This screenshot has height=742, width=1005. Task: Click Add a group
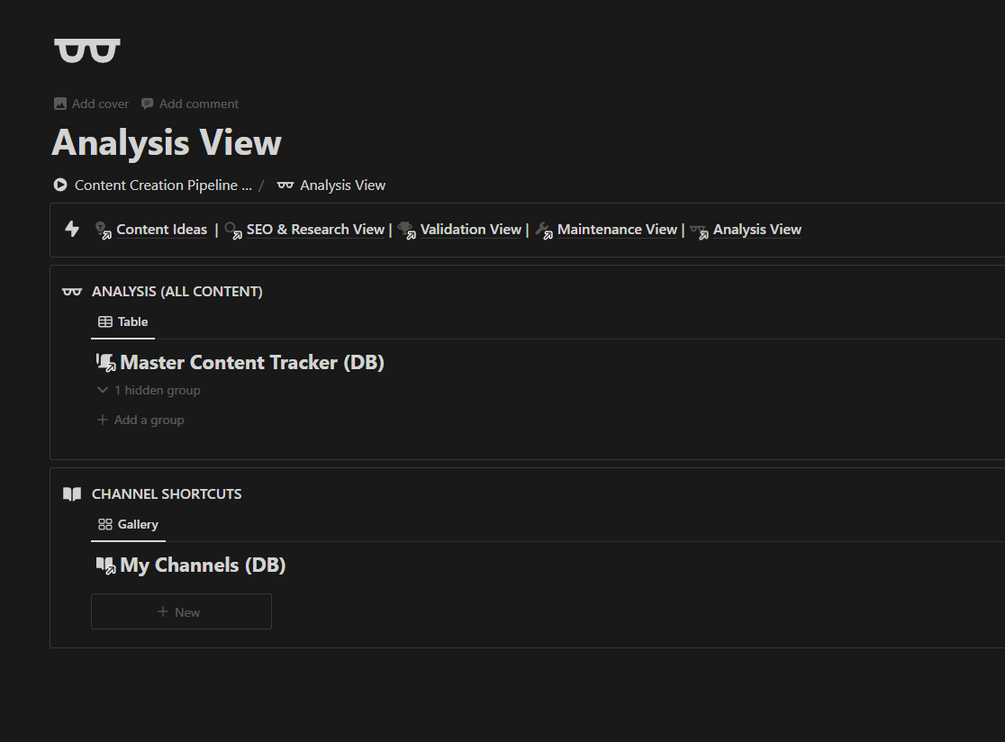(x=140, y=420)
